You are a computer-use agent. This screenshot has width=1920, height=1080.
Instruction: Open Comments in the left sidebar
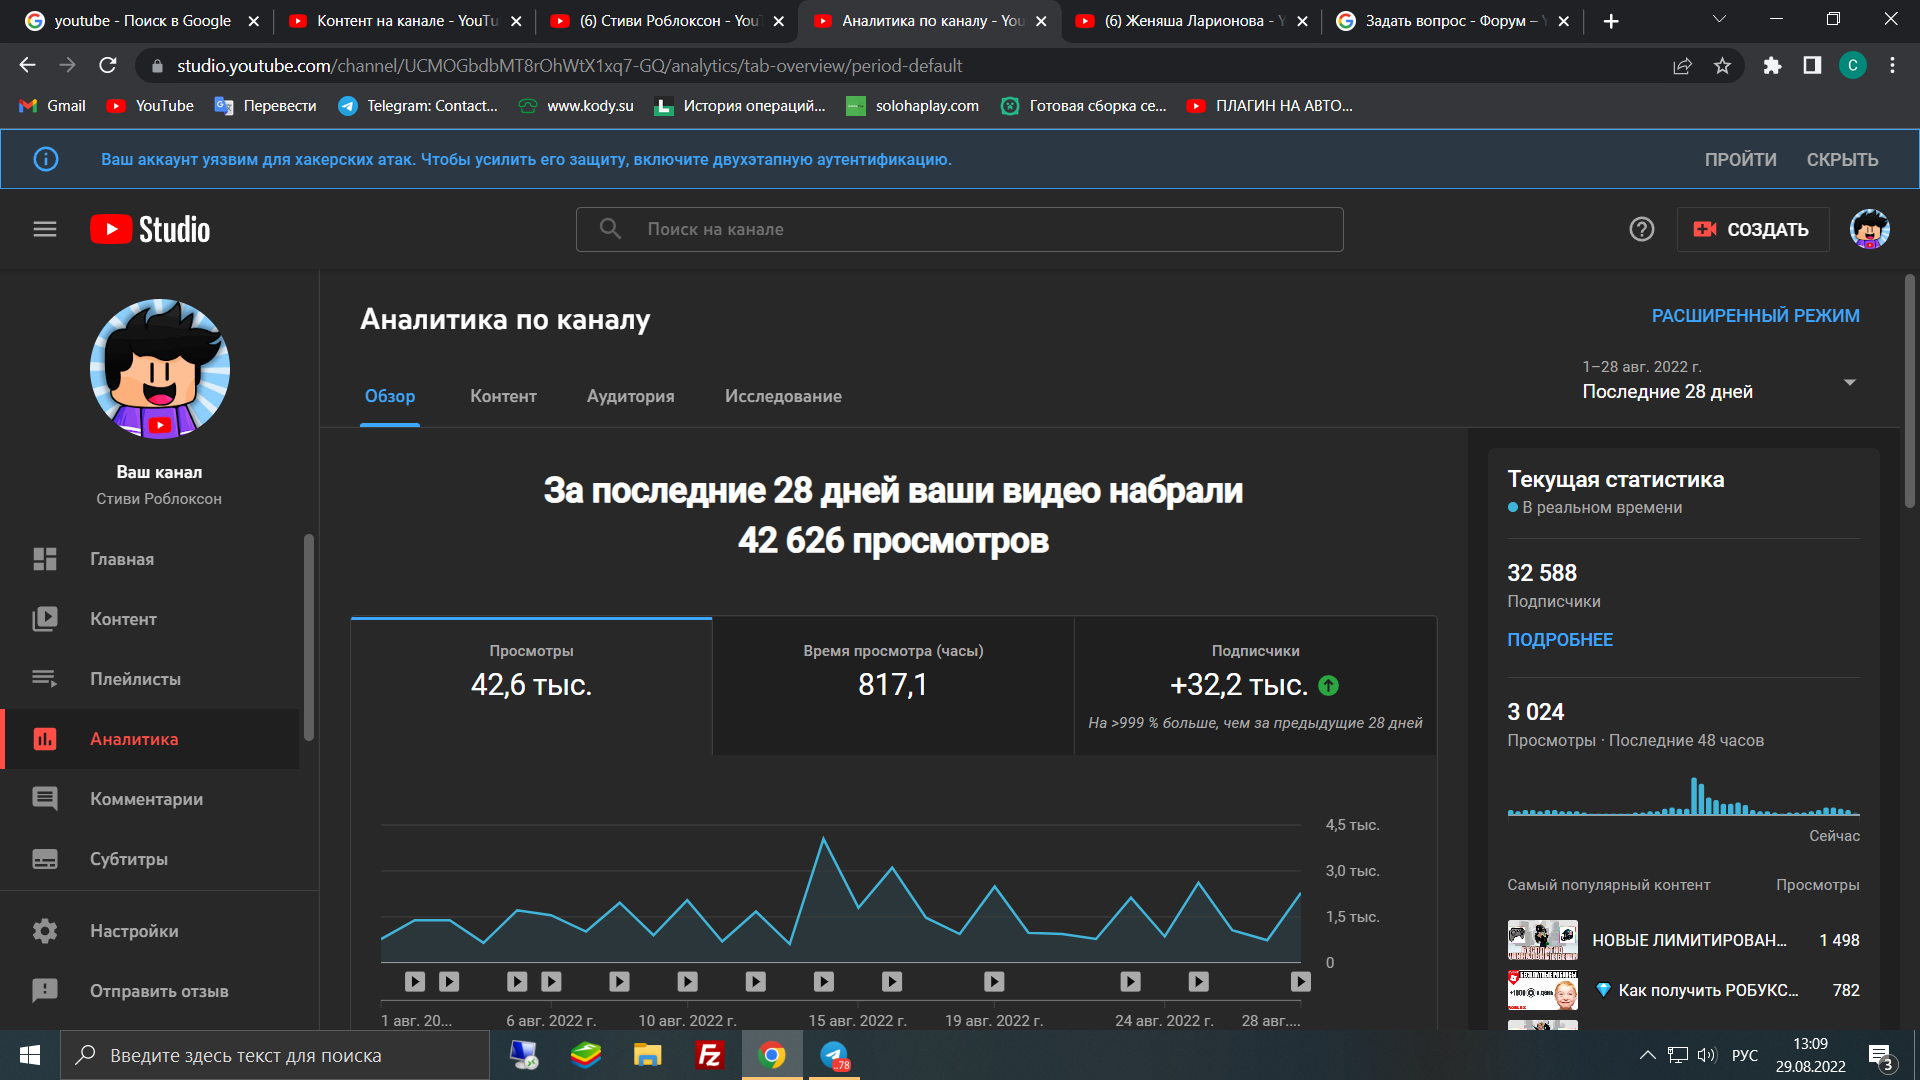146,799
